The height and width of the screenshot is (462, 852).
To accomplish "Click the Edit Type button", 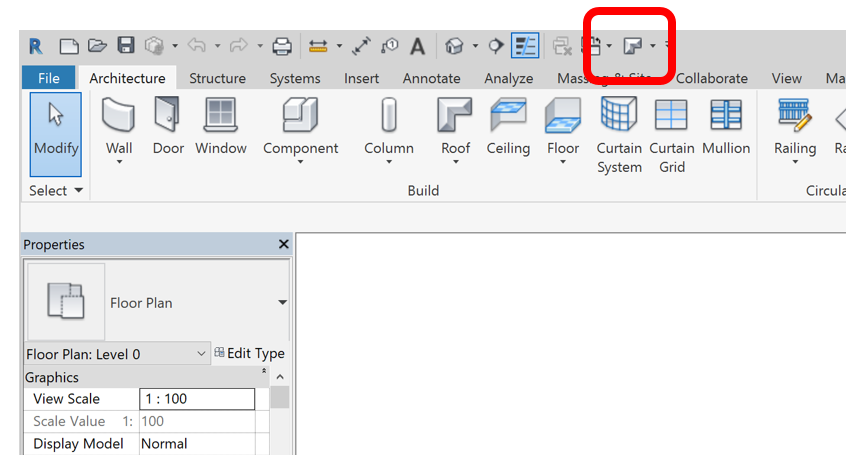I will tap(249, 354).
